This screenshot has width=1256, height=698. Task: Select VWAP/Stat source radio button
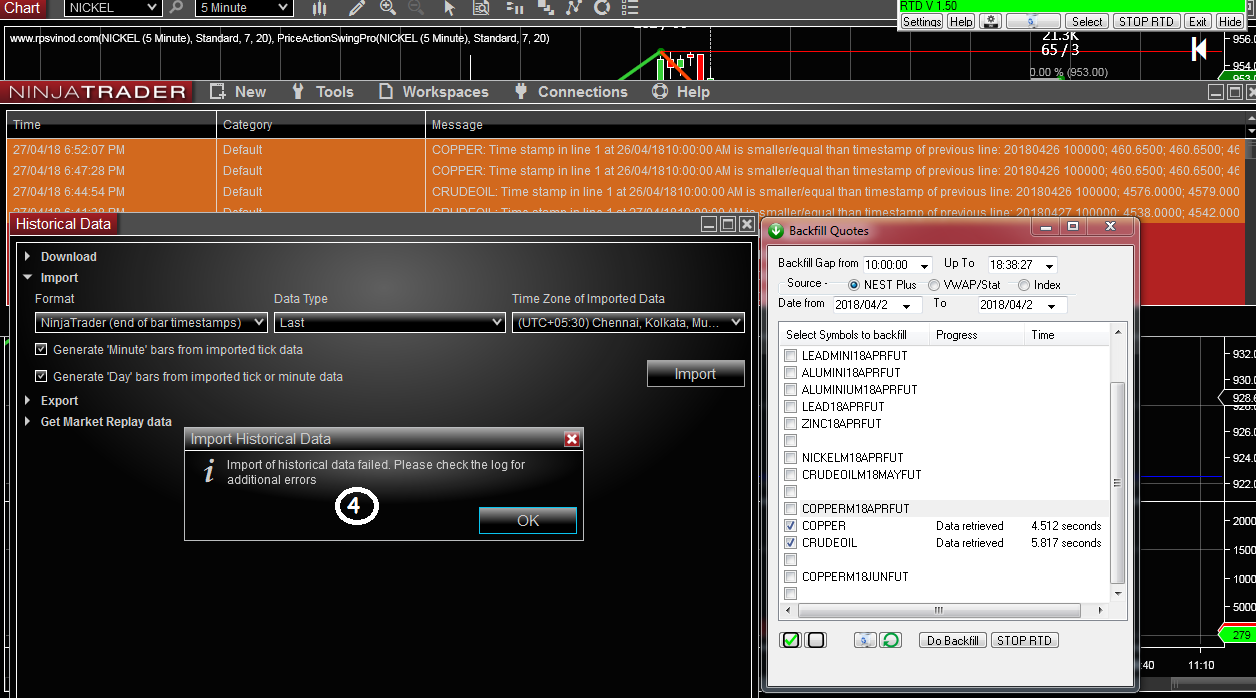coord(934,285)
